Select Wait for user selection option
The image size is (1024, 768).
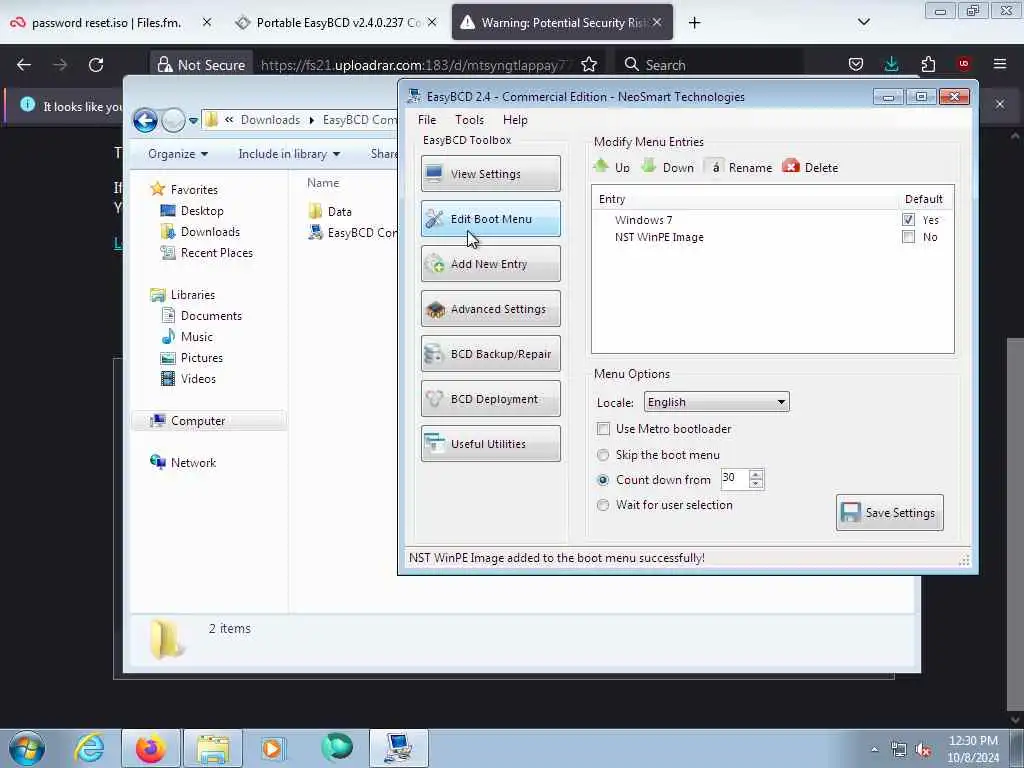click(x=603, y=505)
